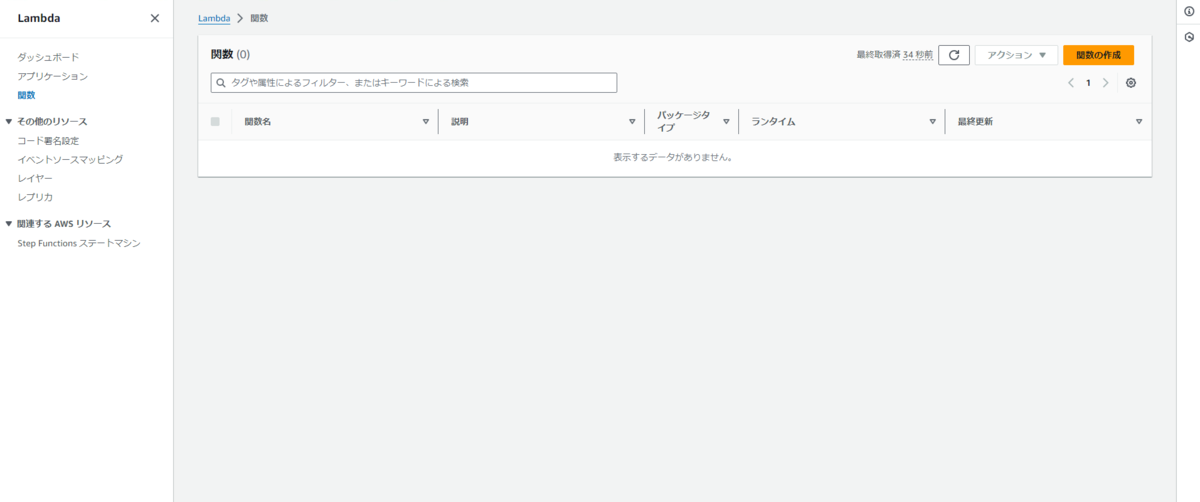Click the 表示するデータがありません message
This screenshot has width=1200, height=502.
(674, 157)
